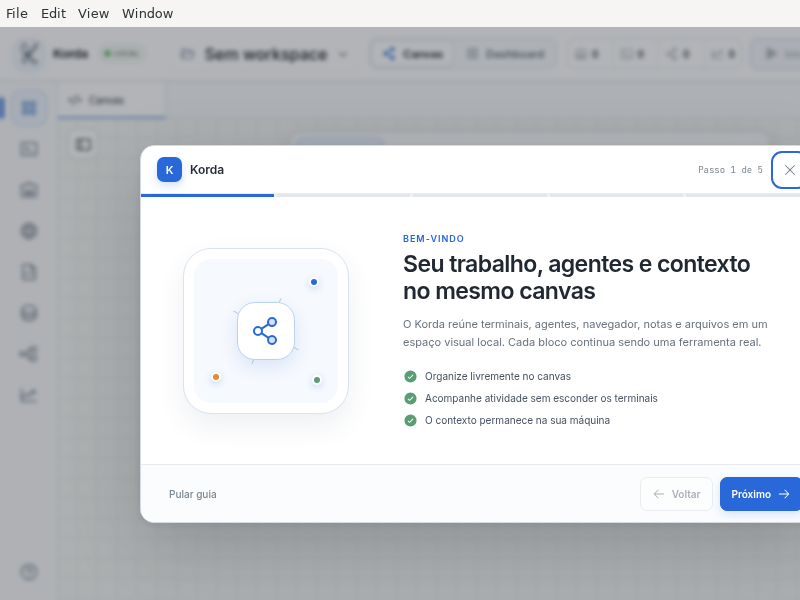Image resolution: width=800 pixels, height=600 pixels.
Task: Click the Próximo button
Action: coord(760,494)
